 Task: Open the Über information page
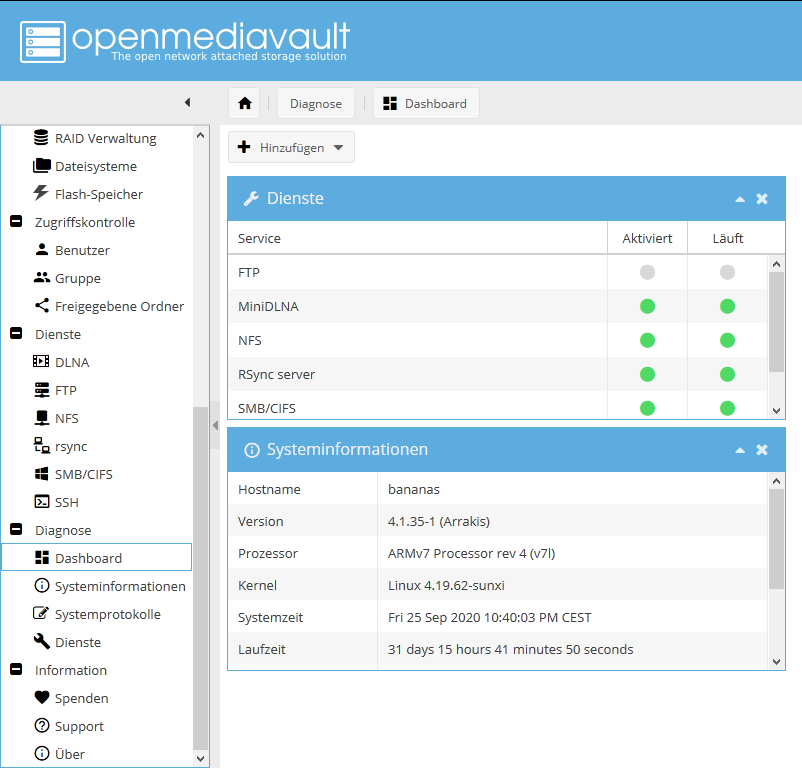coord(69,754)
